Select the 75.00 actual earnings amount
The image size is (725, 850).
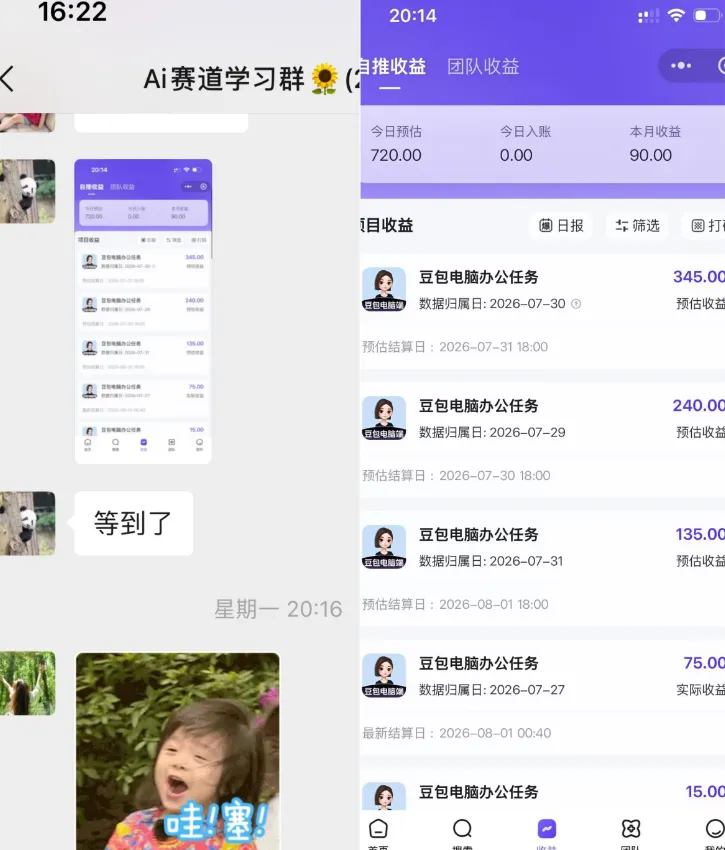[x=704, y=663]
